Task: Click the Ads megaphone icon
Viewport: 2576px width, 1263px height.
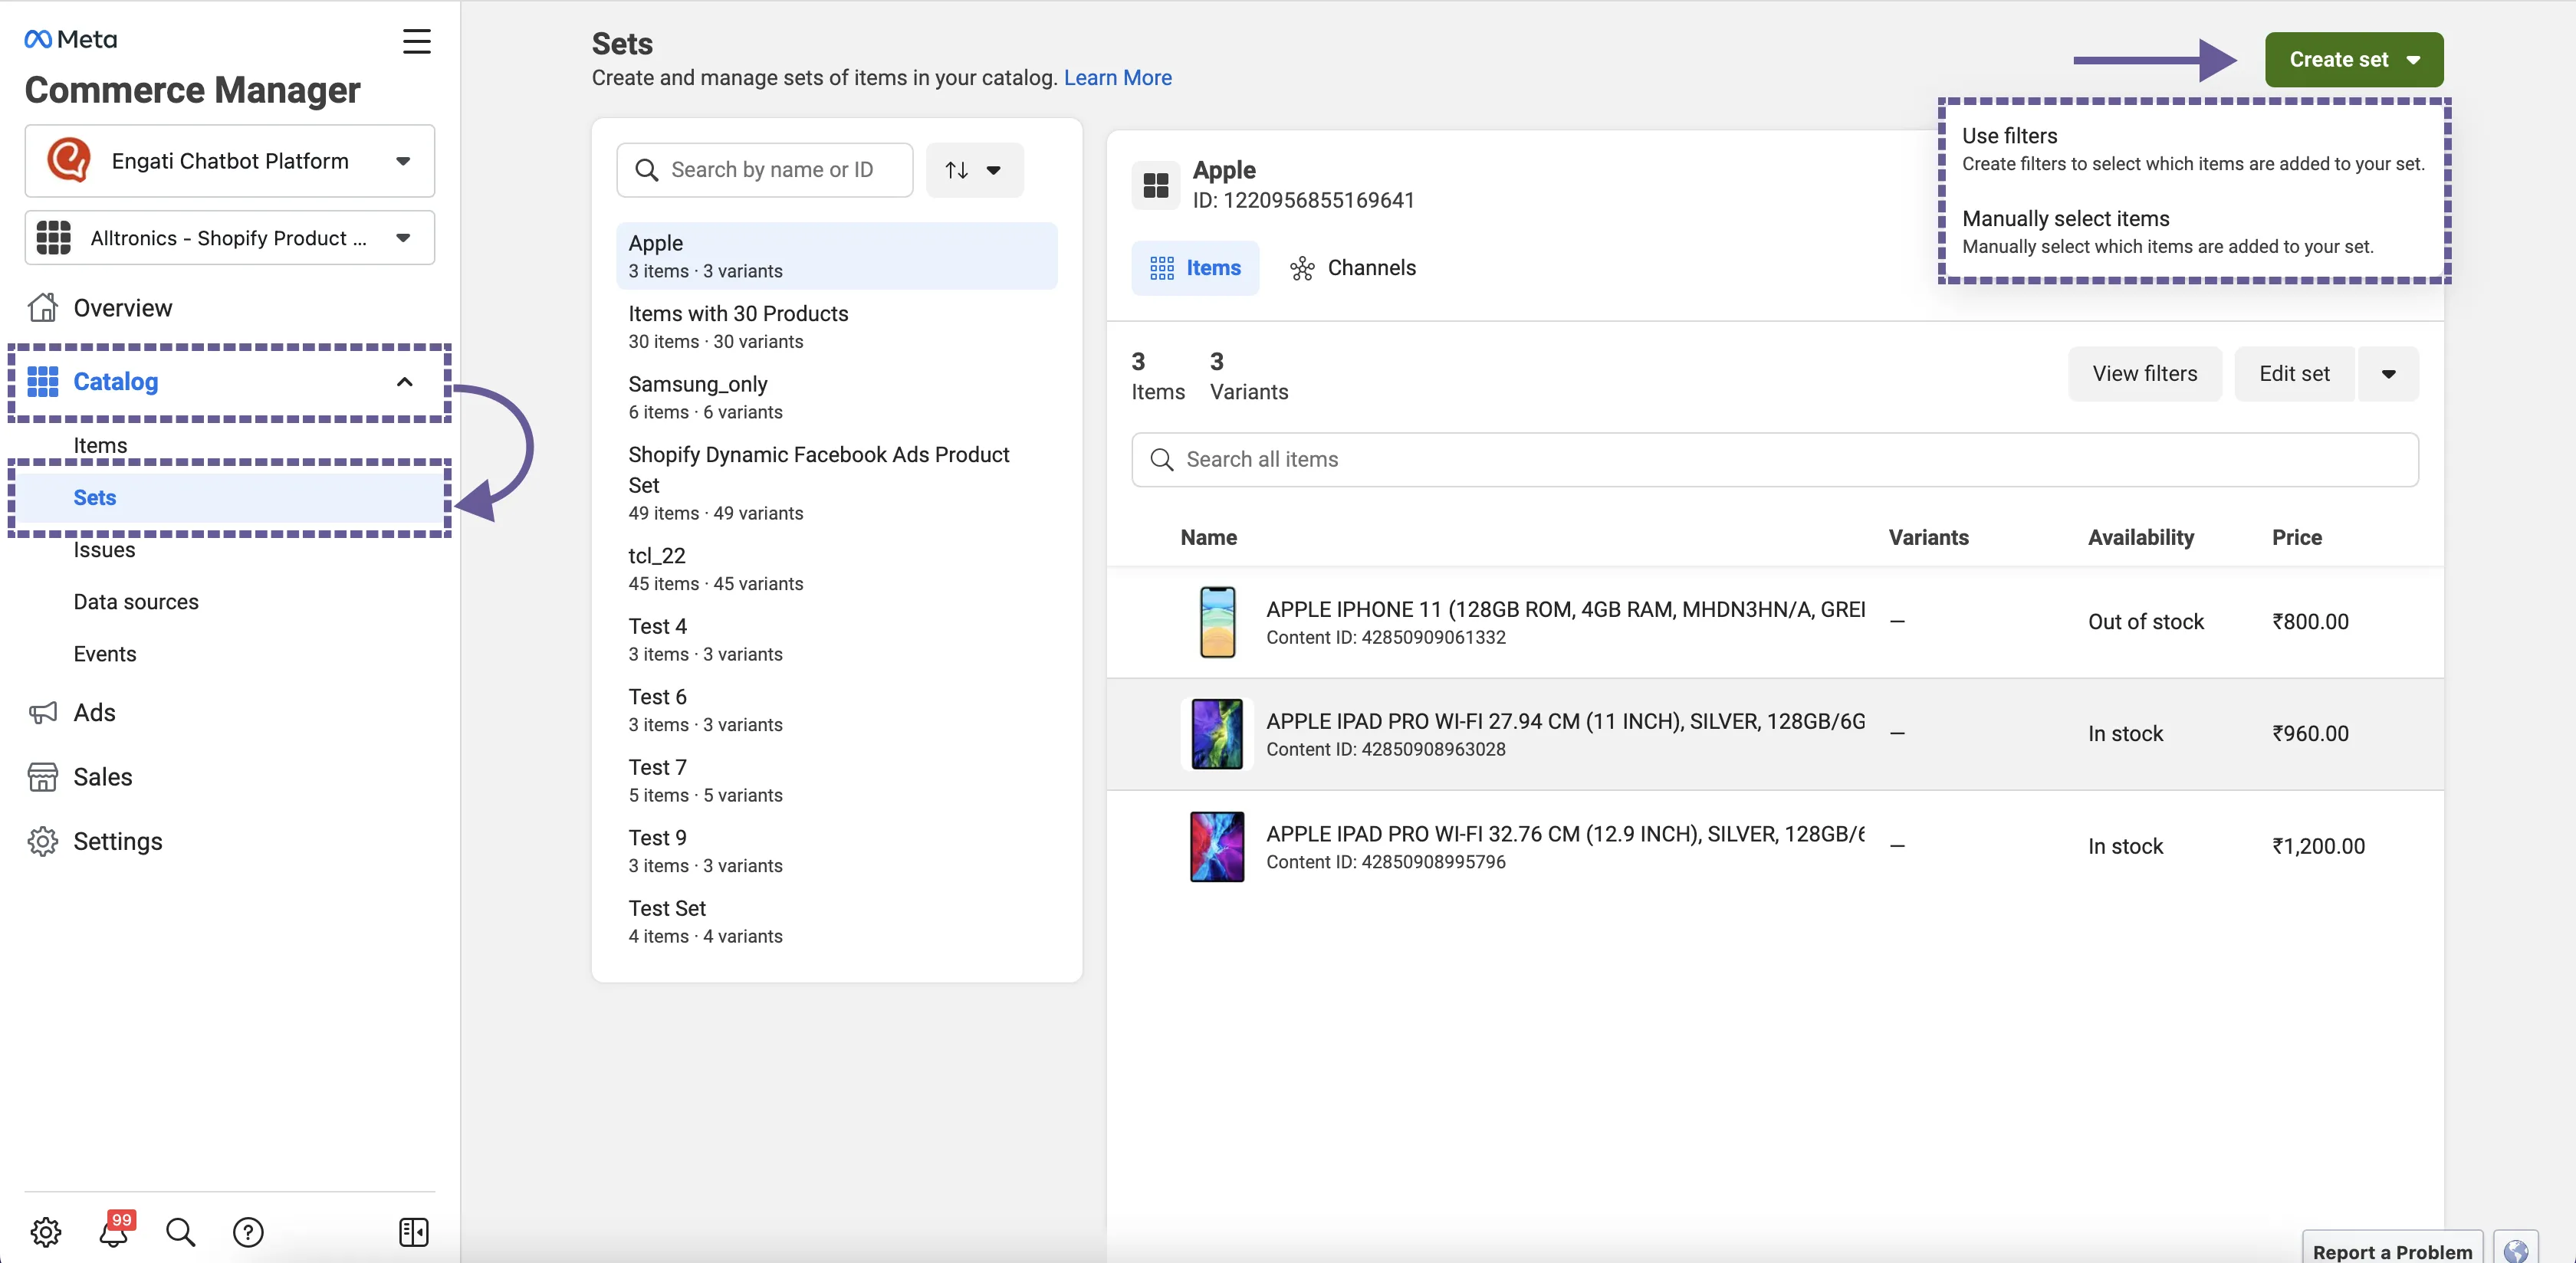Action: pos(42,712)
